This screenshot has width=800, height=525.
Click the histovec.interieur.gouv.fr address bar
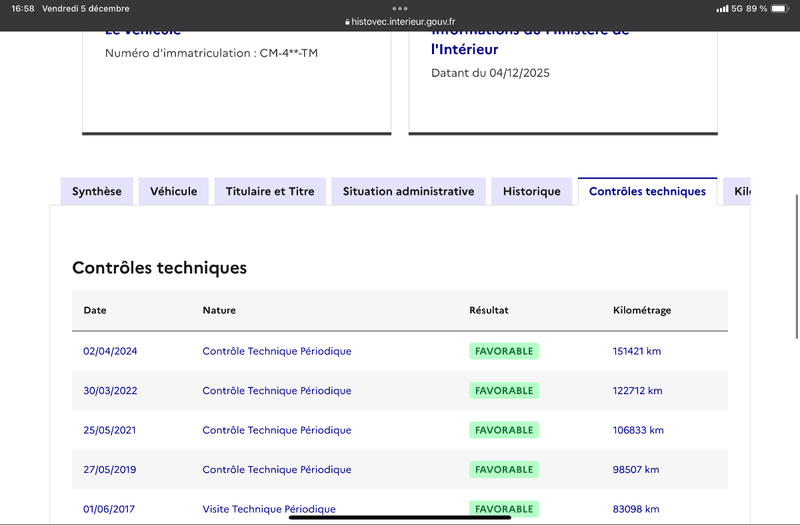(402, 21)
